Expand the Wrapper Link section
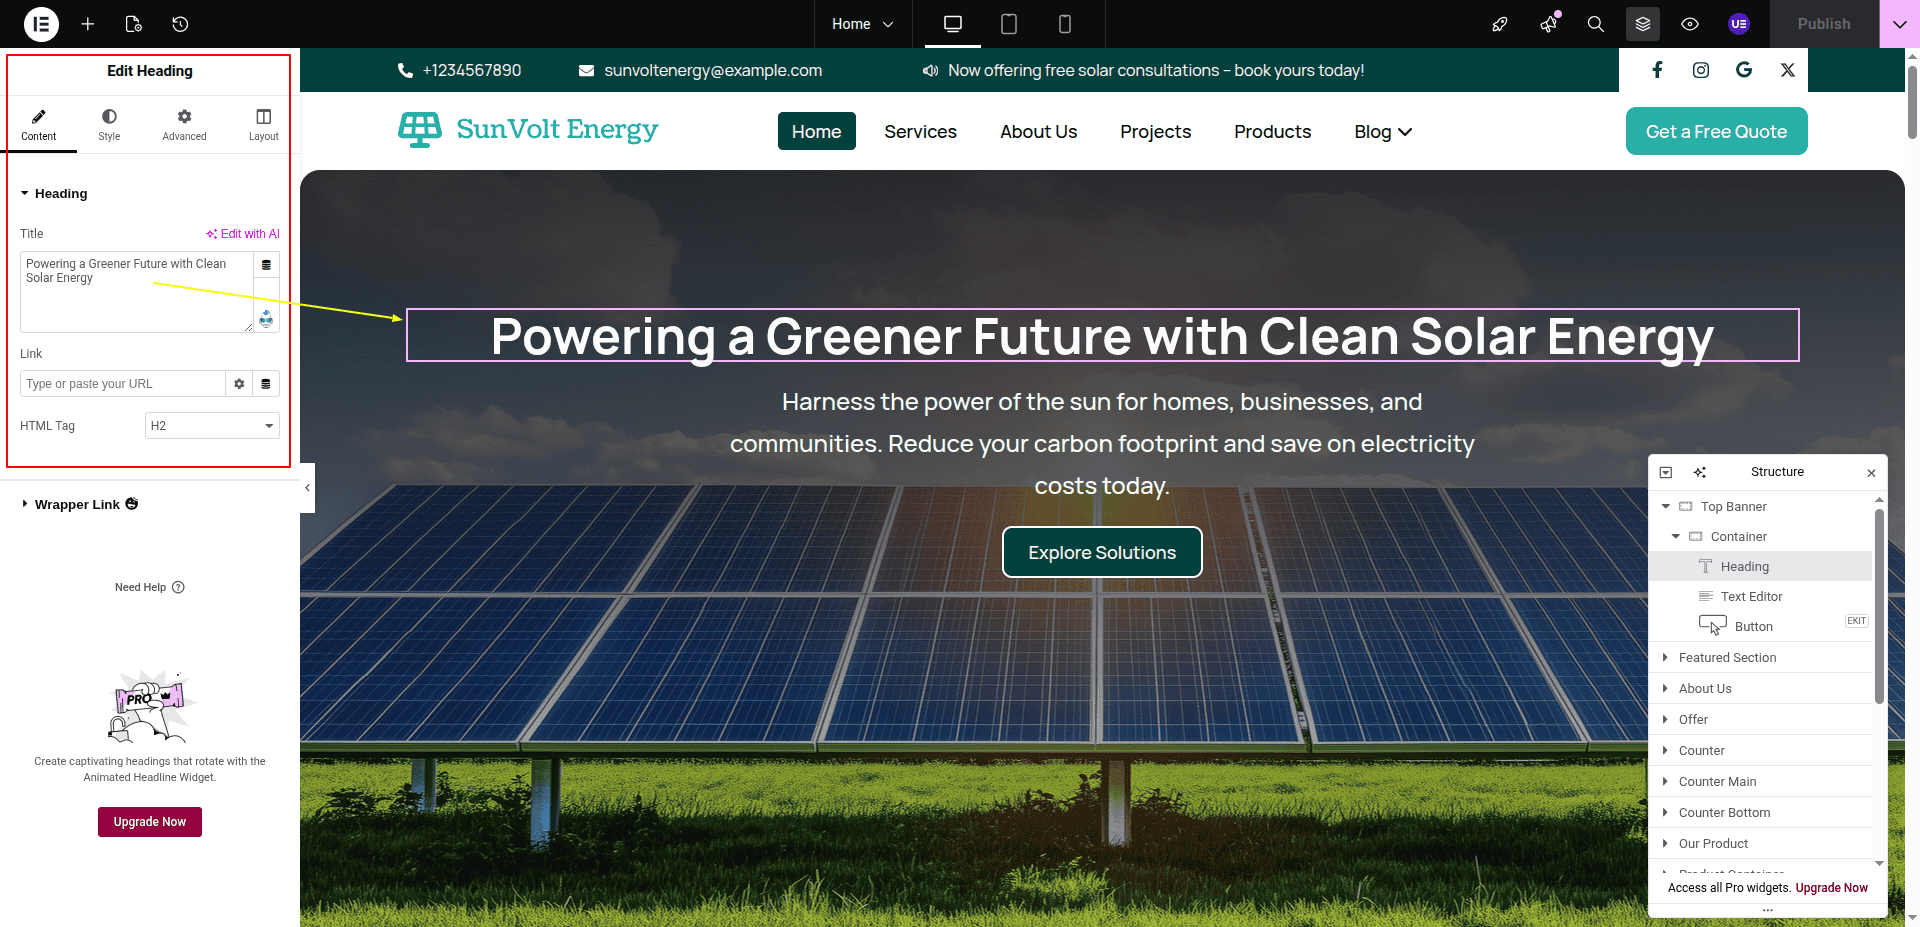Viewport: 1920px width, 927px height. pyautogui.click(x=77, y=505)
